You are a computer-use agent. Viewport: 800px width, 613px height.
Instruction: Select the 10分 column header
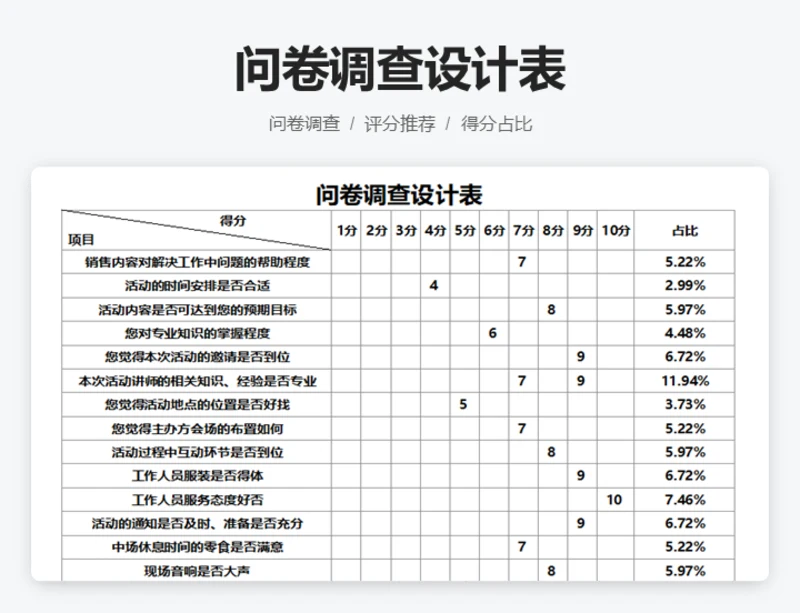coord(616,231)
